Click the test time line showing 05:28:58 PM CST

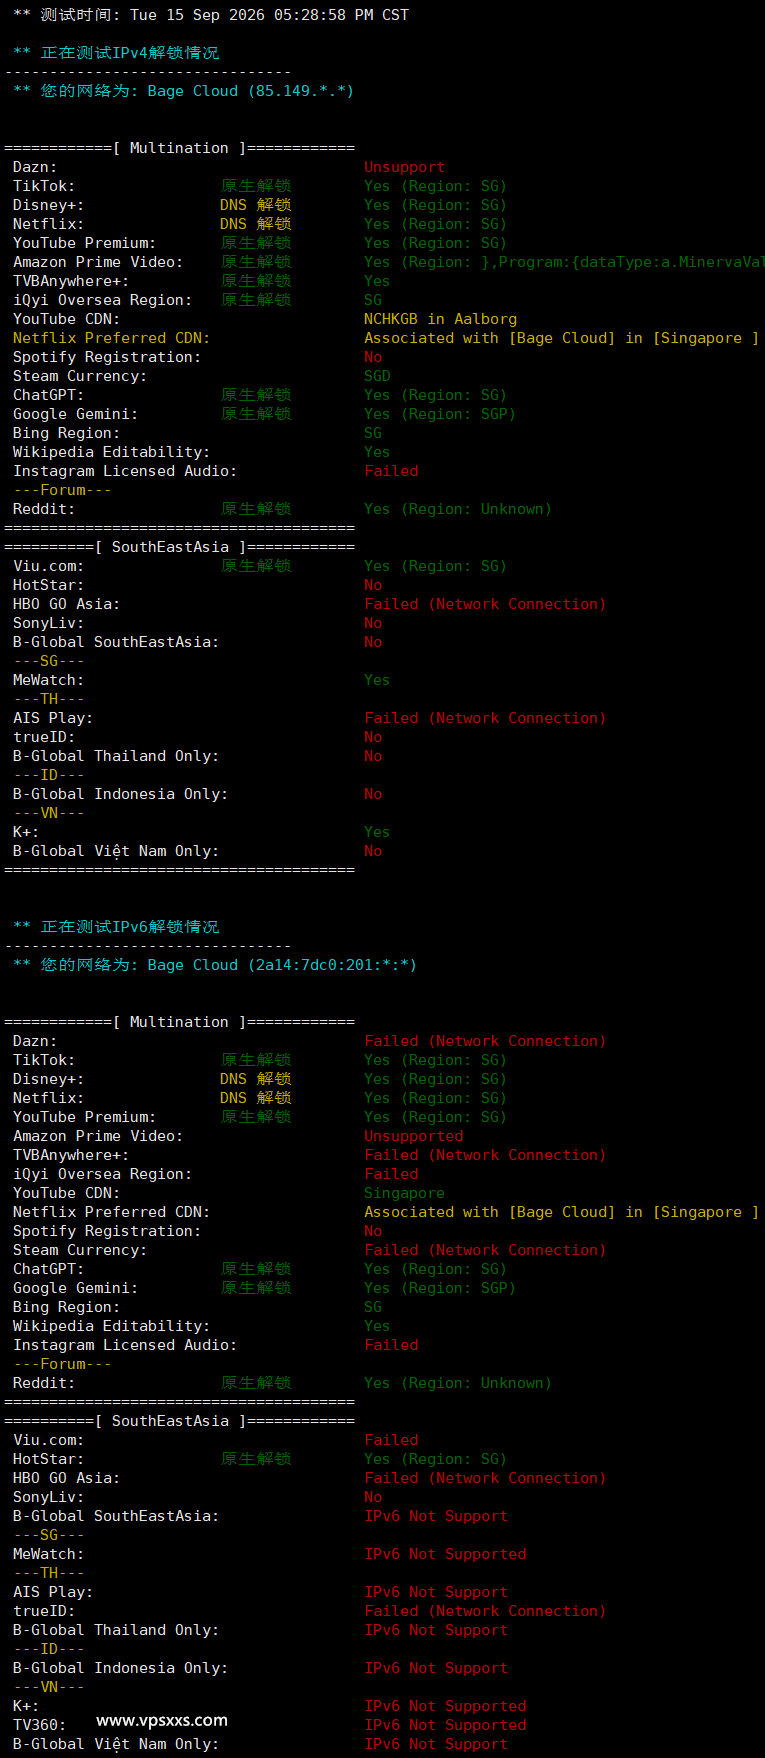pos(211,15)
